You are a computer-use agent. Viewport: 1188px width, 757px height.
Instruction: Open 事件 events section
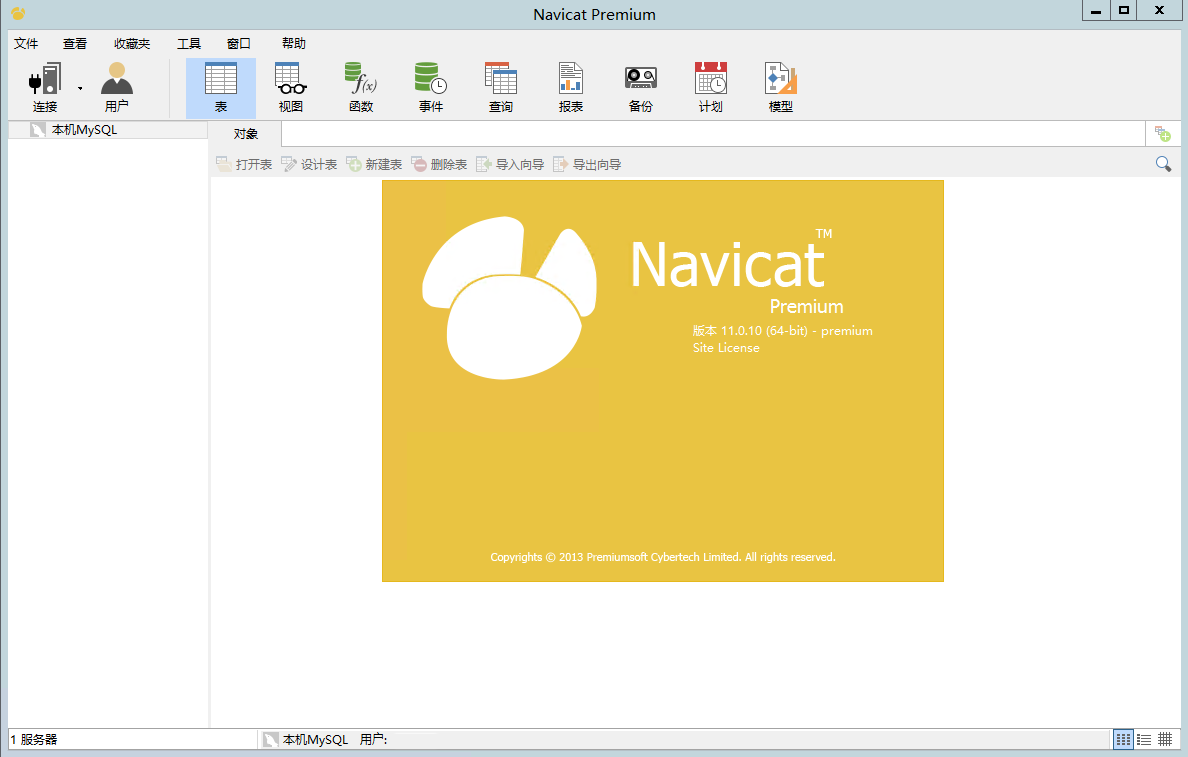click(431, 88)
